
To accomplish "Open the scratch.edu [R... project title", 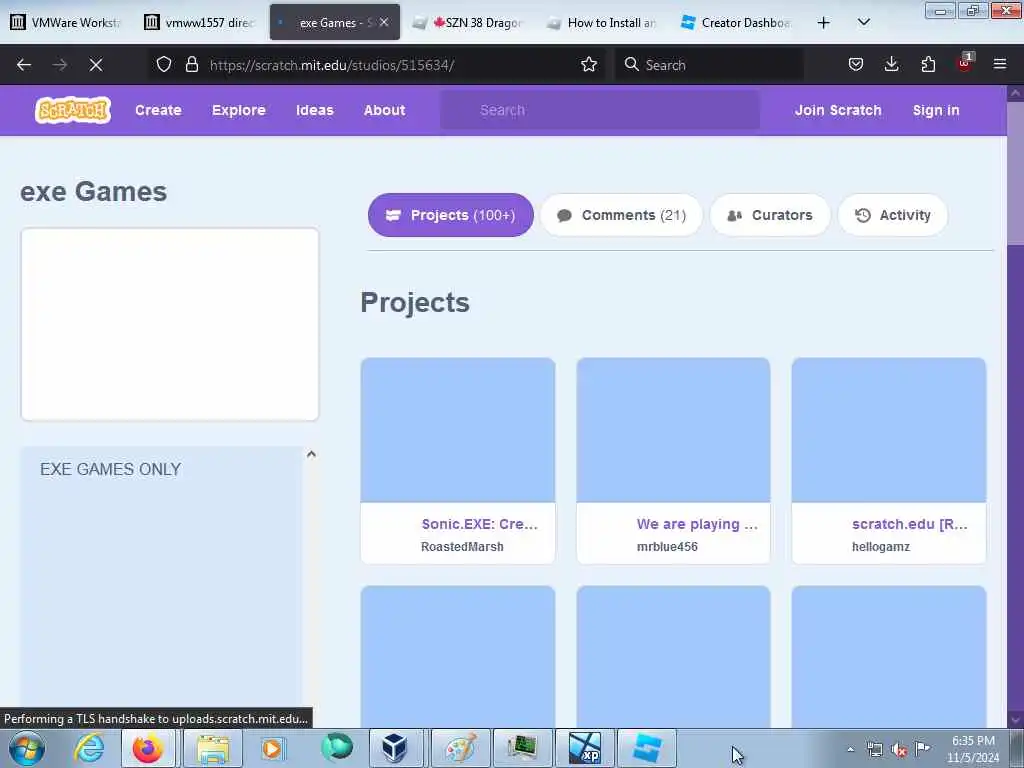I will [910, 524].
